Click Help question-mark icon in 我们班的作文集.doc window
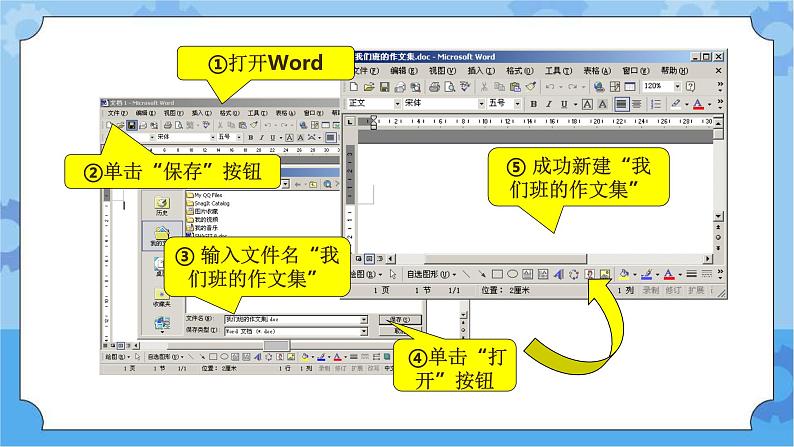Screen dimensions: 794x447 (x=690, y=87)
